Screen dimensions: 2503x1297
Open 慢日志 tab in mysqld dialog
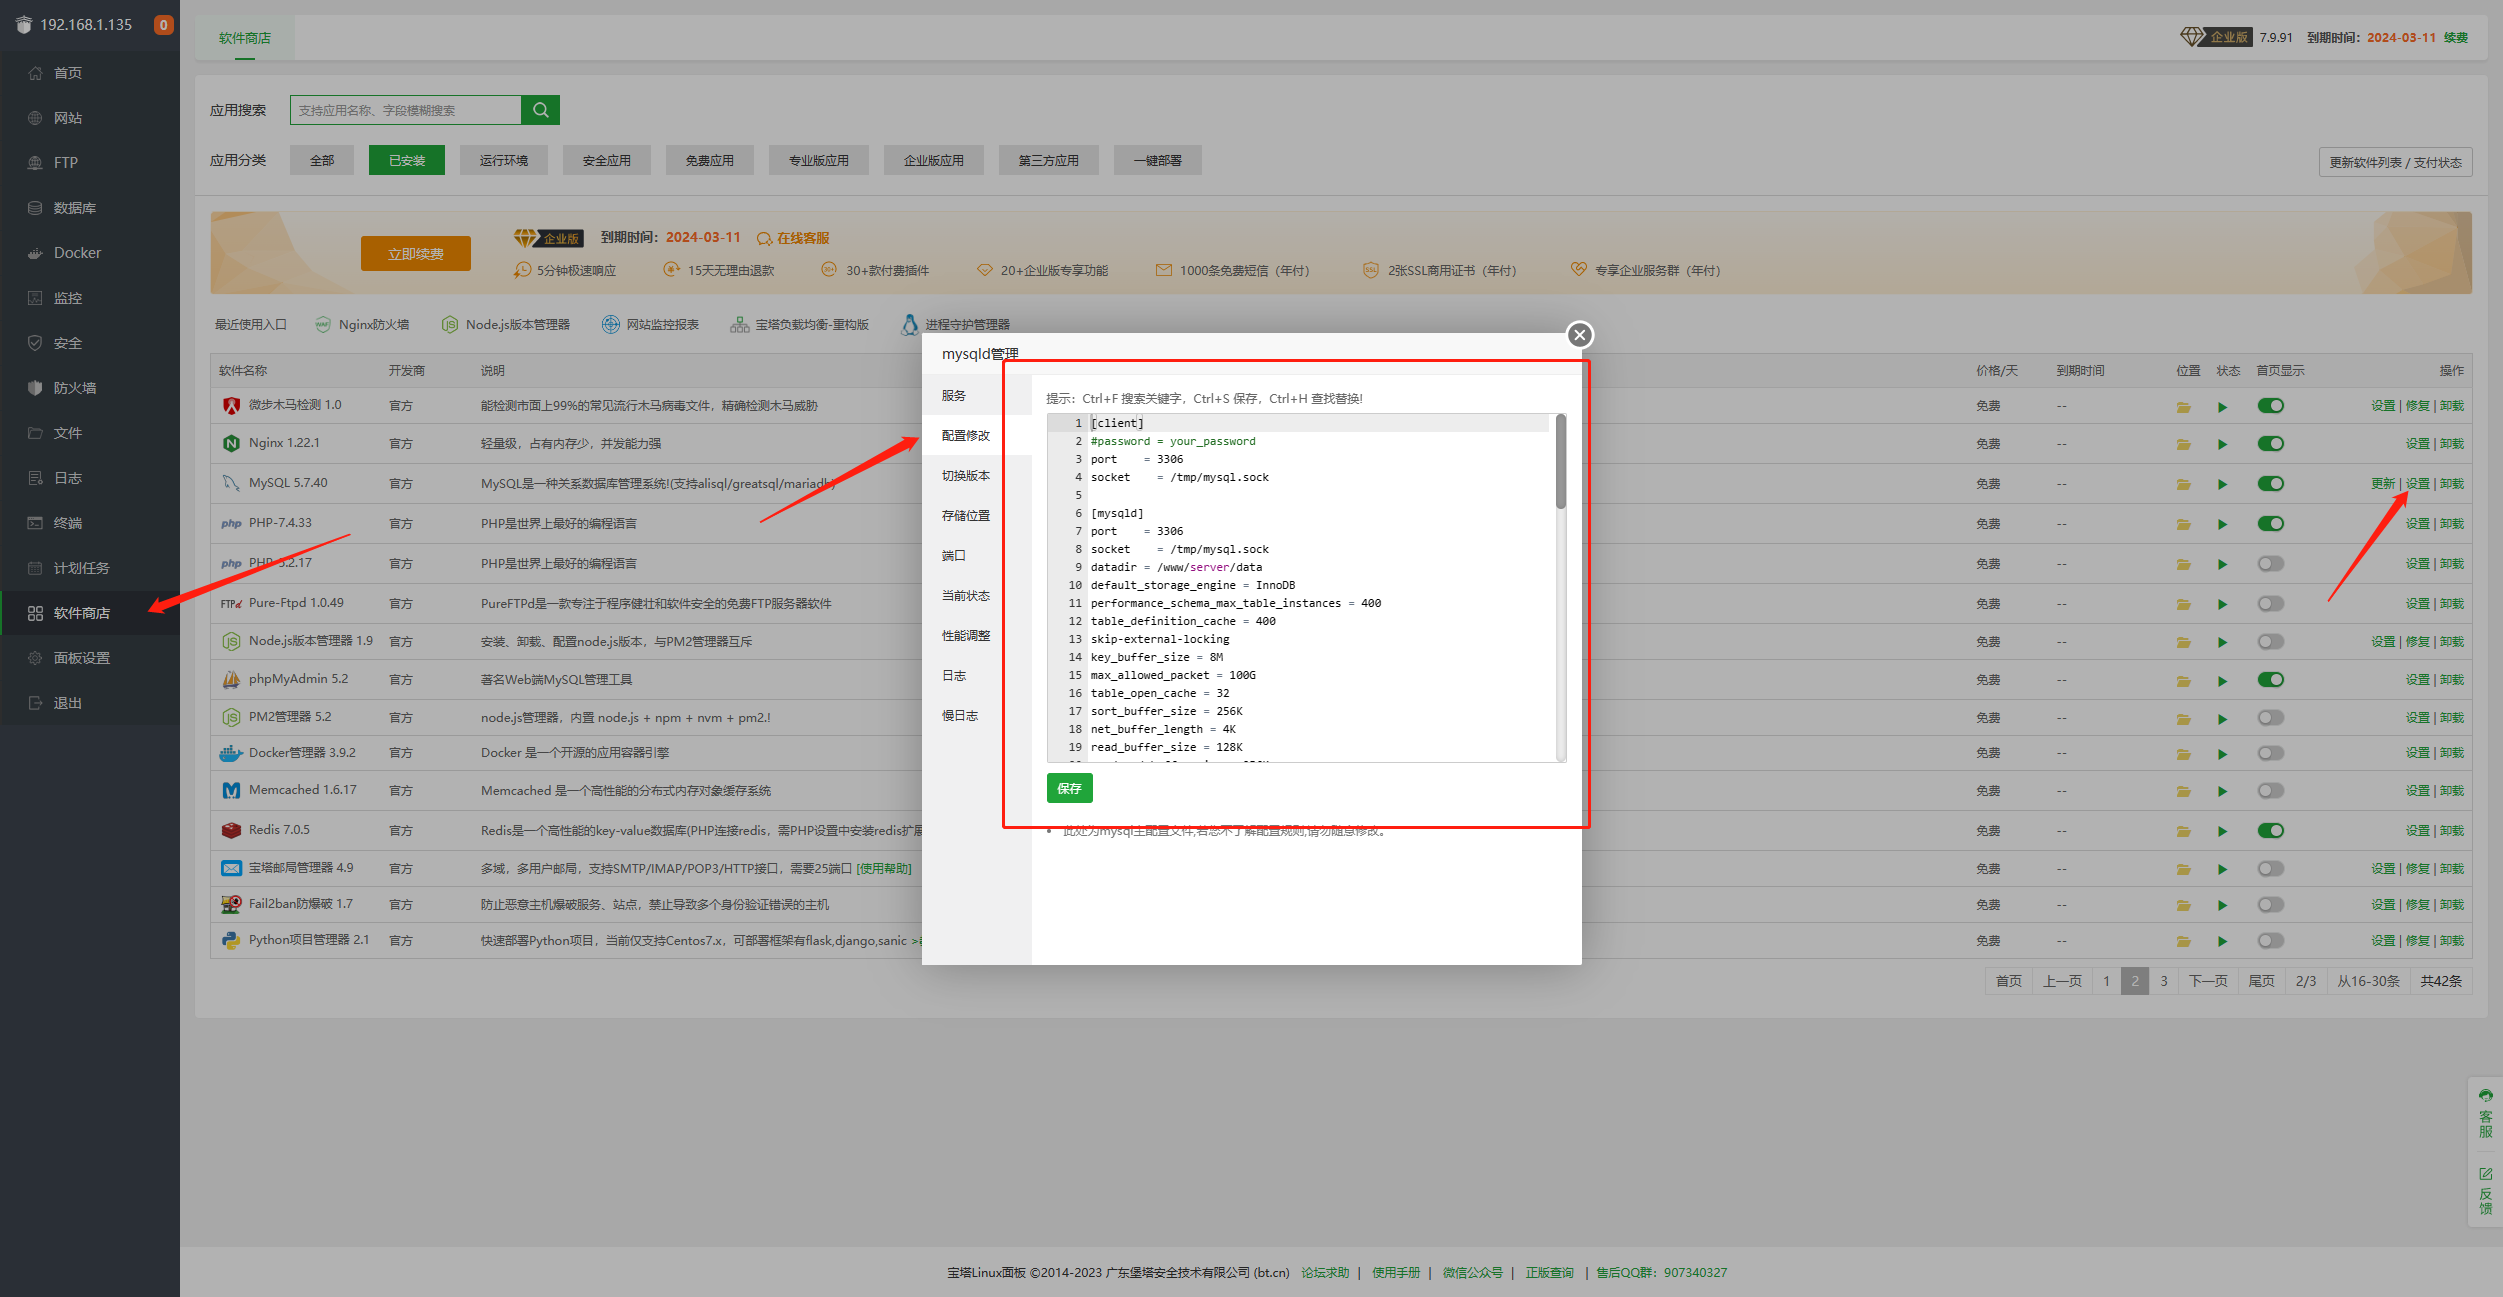[x=976, y=716]
